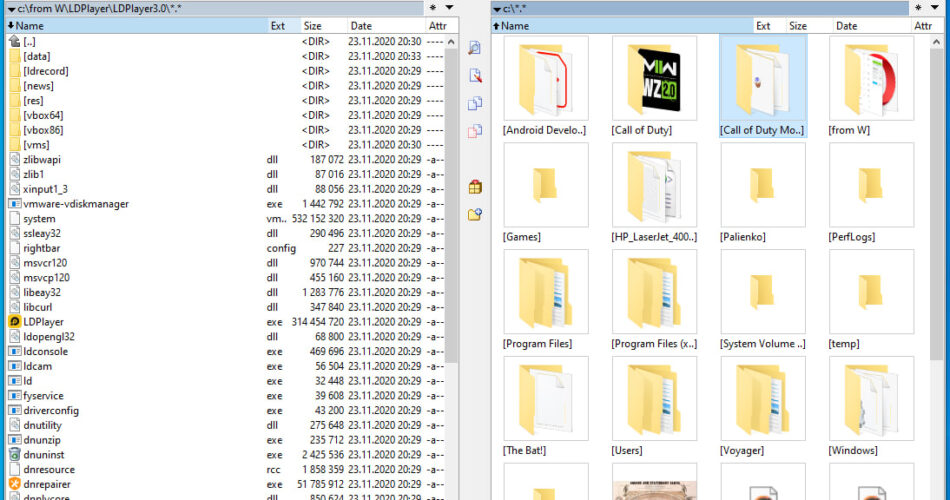Select the [vbox64] directory row
This screenshot has width=950, height=500.
click(x=226, y=115)
